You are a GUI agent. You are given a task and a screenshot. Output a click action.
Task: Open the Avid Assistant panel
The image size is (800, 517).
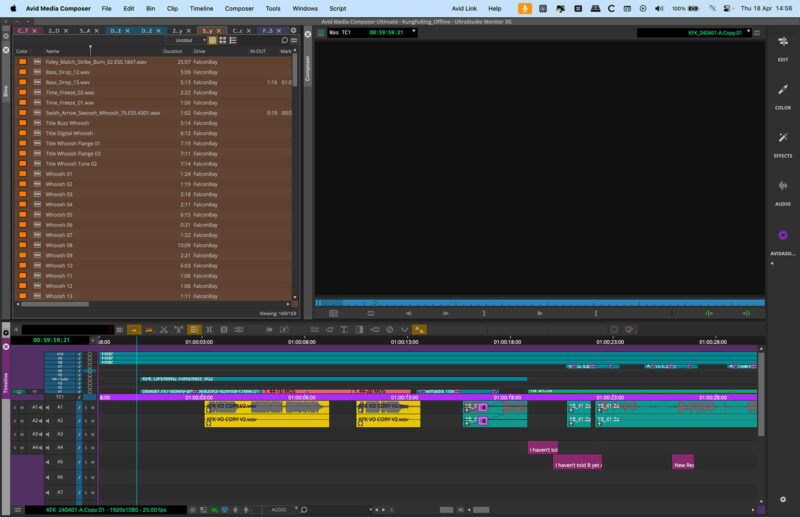pos(782,237)
